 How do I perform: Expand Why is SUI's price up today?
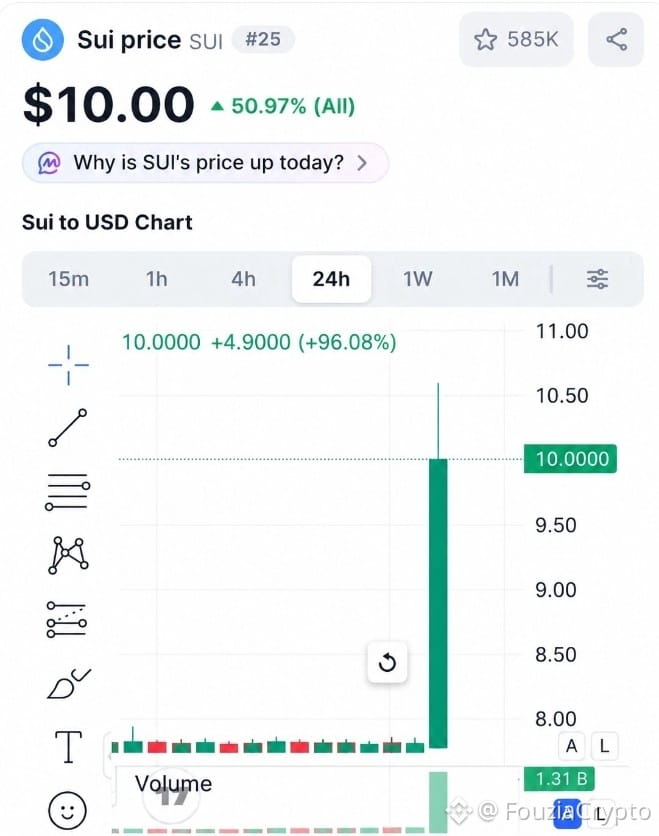click(205, 163)
